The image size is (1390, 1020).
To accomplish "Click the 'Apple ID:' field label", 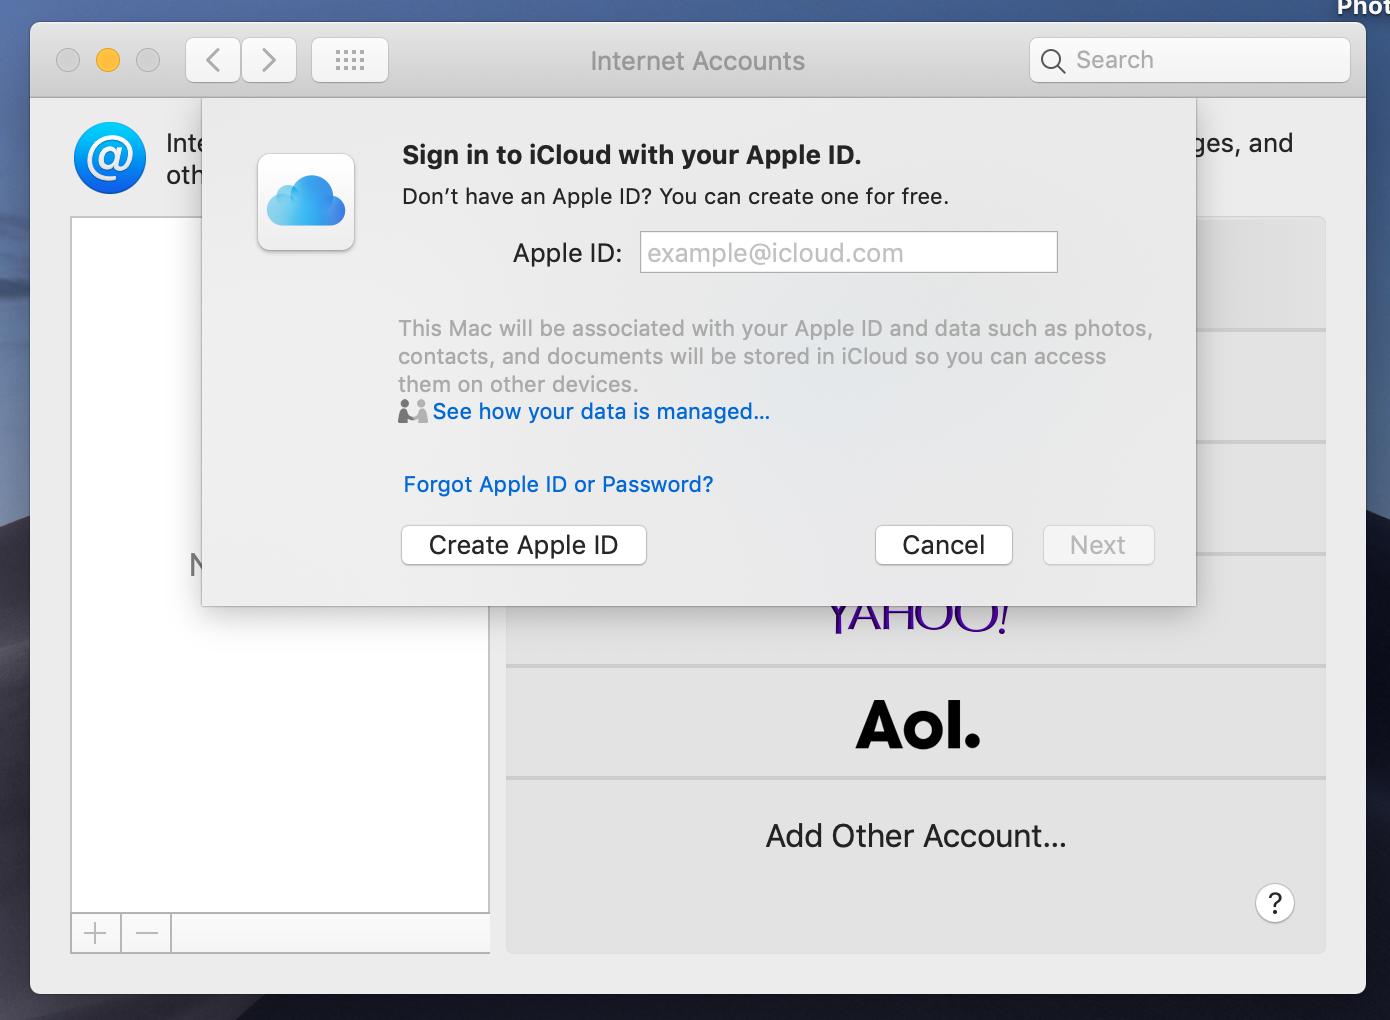I will point(568,253).
